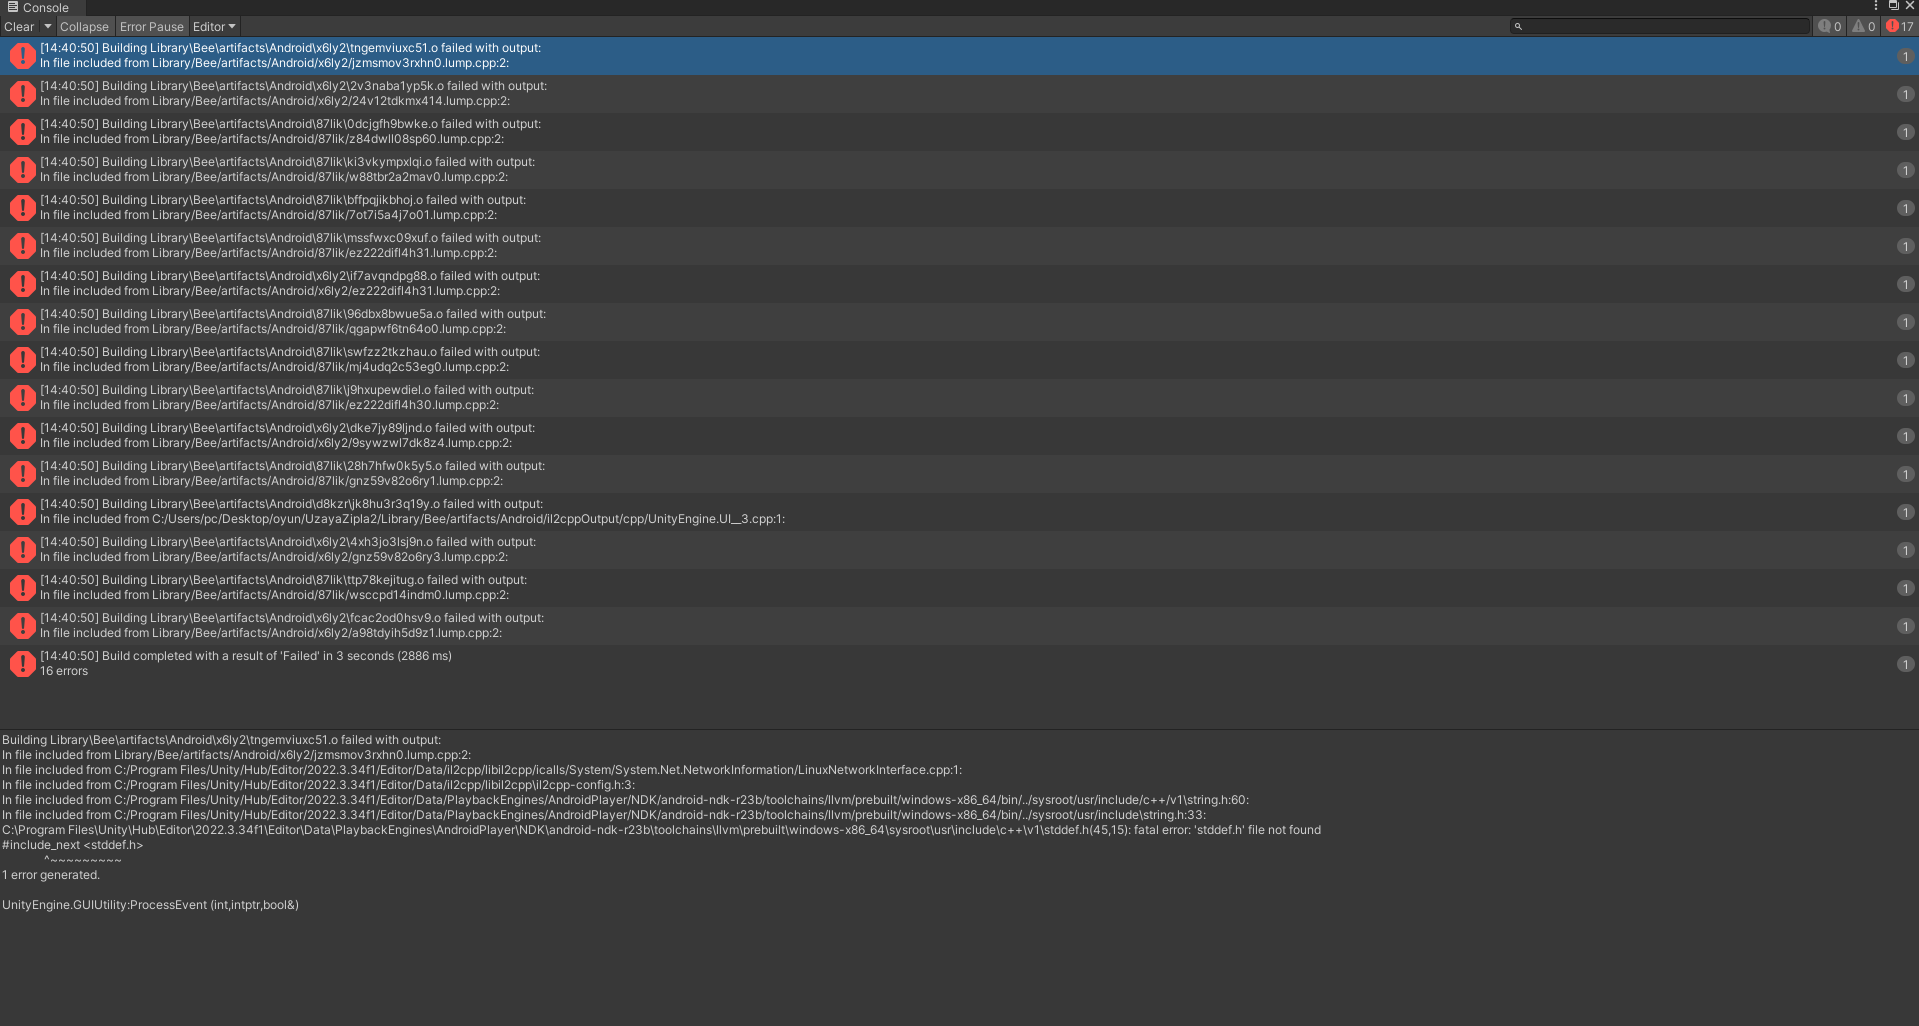The image size is (1919, 1026).
Task: Click the error icon of 4xh3jo3lsj9n.o entry
Action: point(22,550)
